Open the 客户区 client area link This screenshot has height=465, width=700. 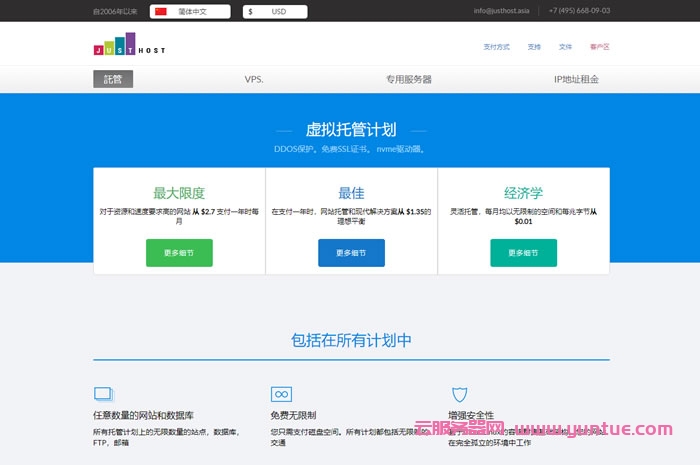(x=599, y=47)
